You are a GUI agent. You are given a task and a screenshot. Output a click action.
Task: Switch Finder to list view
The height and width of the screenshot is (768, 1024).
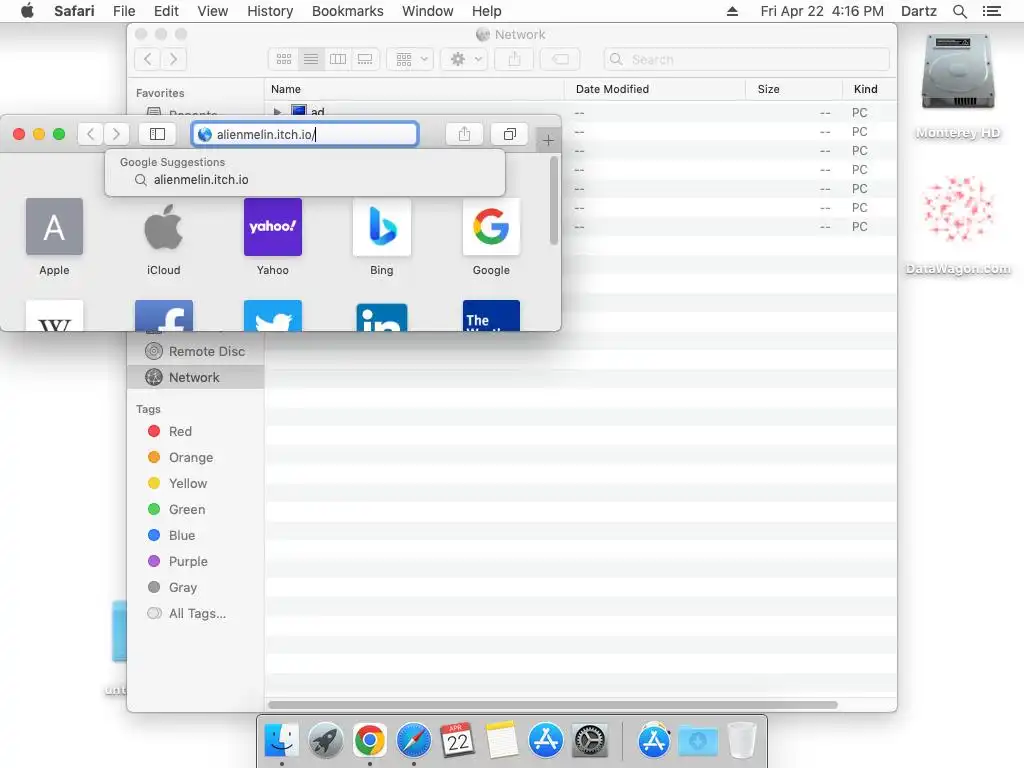[x=311, y=59]
